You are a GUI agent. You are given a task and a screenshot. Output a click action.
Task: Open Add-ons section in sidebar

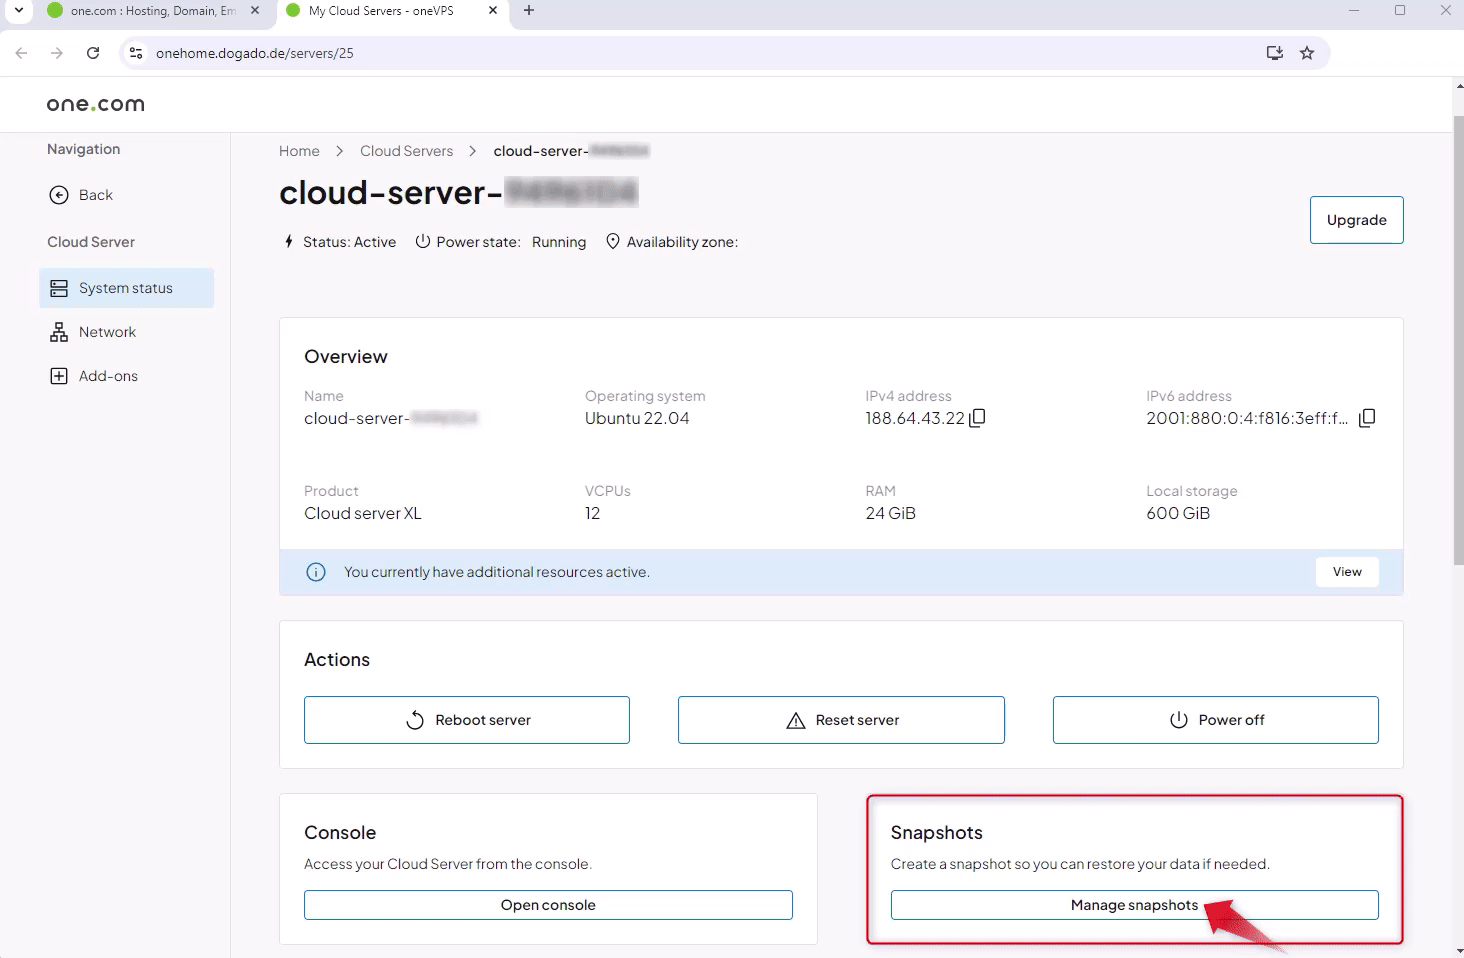pyautogui.click(x=108, y=376)
